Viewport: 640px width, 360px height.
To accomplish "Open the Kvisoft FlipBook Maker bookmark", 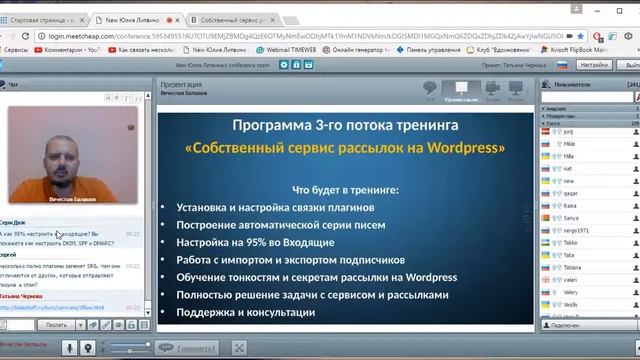I will pyautogui.click(x=573, y=50).
